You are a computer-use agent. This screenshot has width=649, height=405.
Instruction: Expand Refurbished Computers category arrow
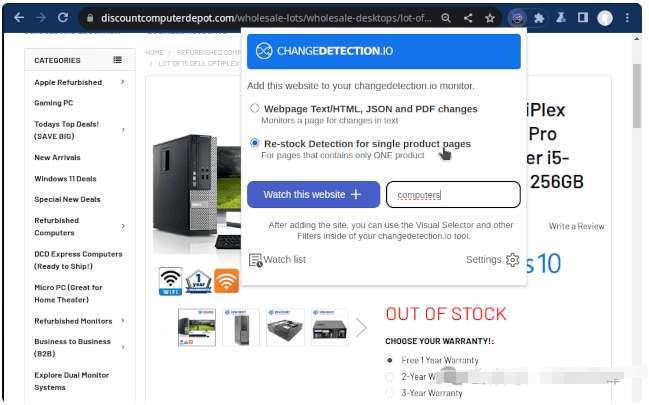coord(123,226)
